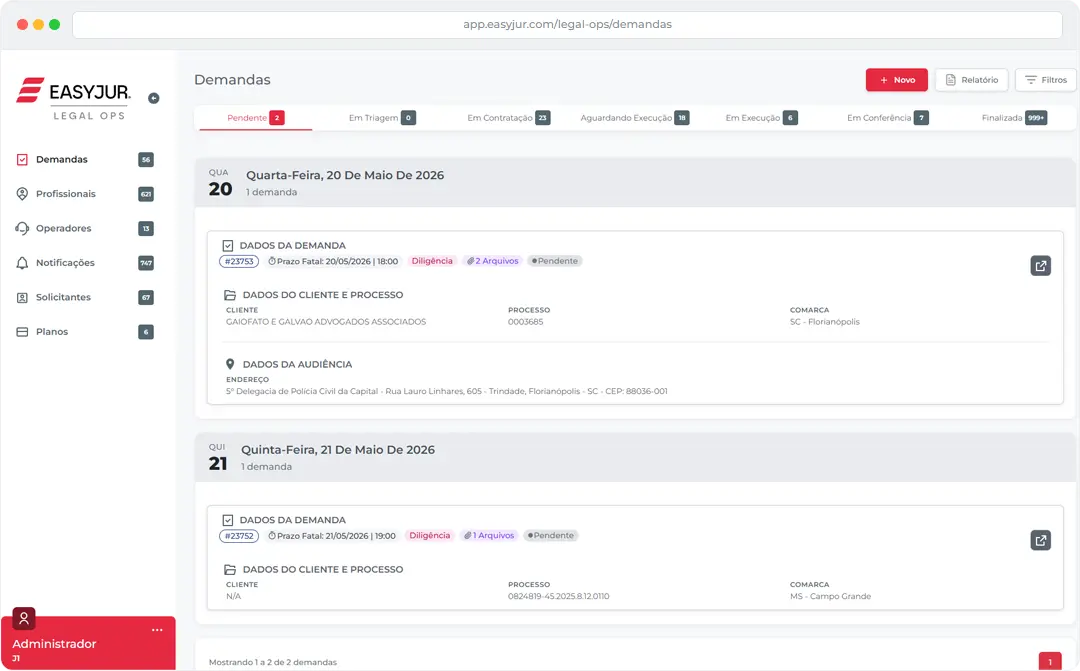Open the Profissionais section
The image size is (1080, 671).
(x=85, y=194)
